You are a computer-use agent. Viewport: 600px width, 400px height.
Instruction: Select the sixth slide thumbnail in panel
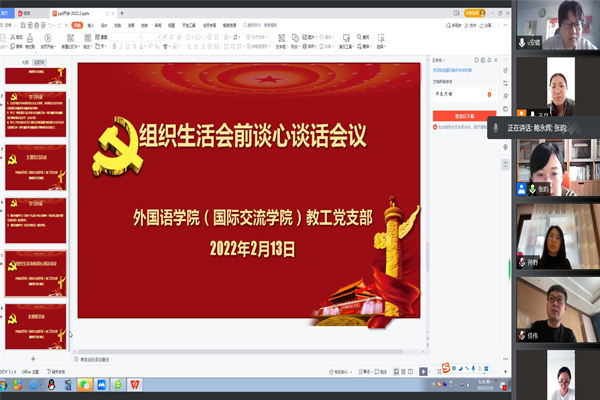click(36, 327)
